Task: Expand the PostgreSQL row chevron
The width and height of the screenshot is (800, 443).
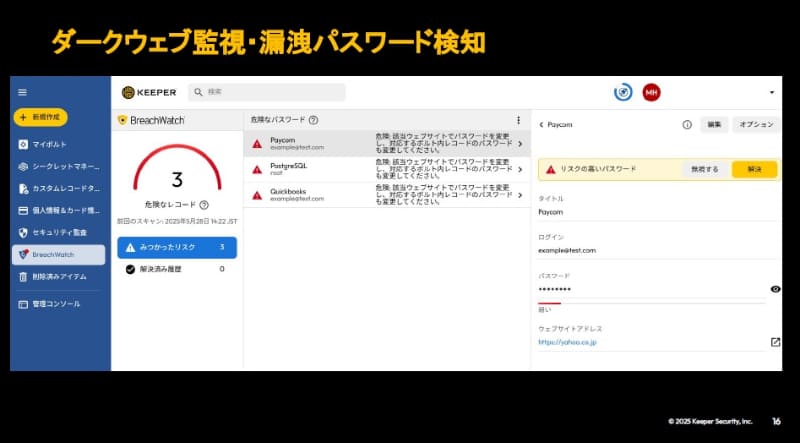Action: tap(520, 169)
